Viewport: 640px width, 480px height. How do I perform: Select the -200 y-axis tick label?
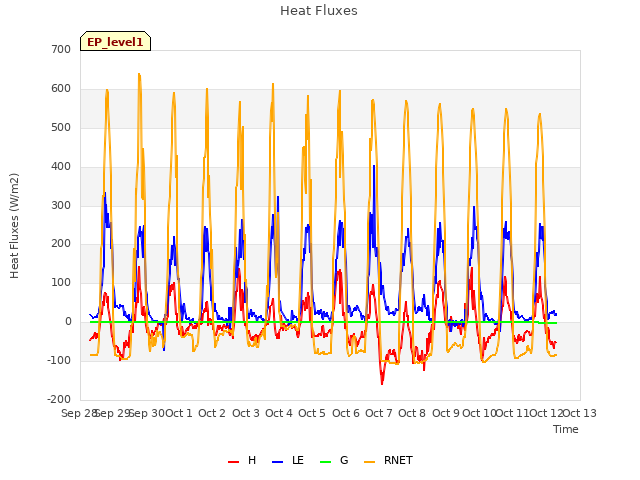[x=59, y=399]
